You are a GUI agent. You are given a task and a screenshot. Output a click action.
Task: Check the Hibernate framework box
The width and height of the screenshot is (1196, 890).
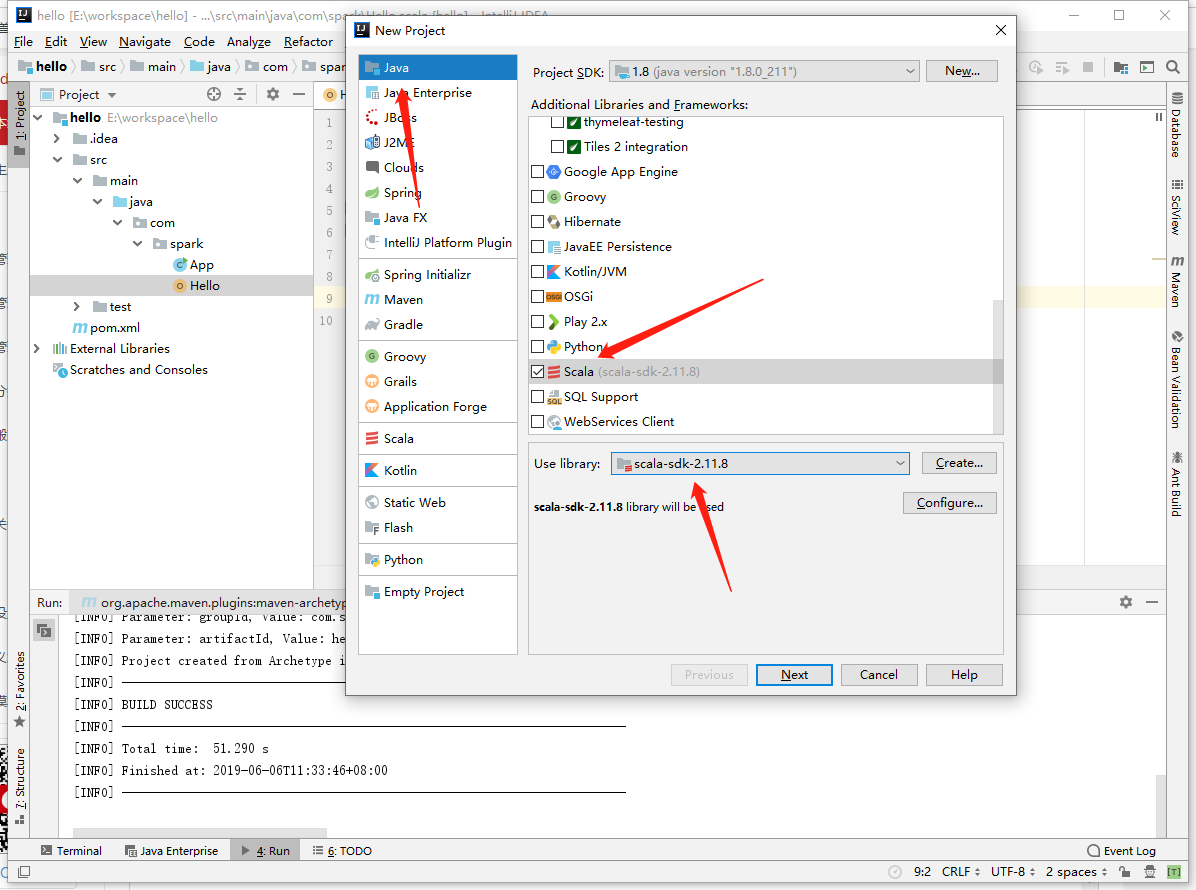538,222
